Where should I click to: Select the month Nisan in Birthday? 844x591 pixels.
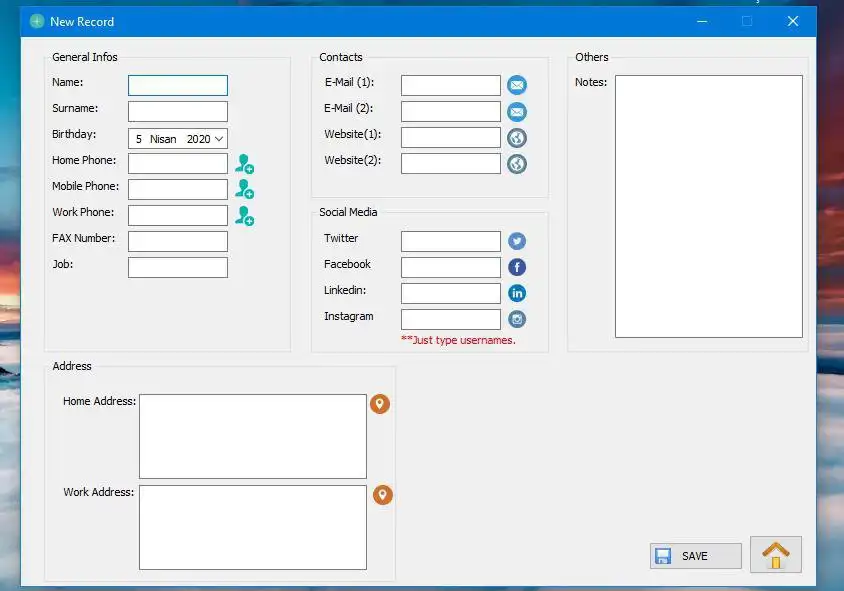coord(163,139)
